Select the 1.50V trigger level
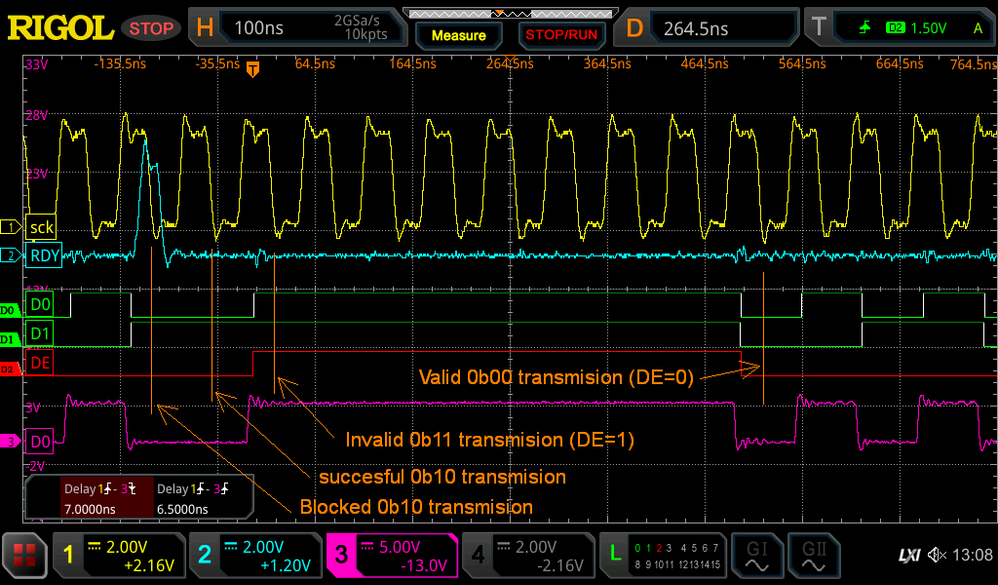 [x=928, y=28]
